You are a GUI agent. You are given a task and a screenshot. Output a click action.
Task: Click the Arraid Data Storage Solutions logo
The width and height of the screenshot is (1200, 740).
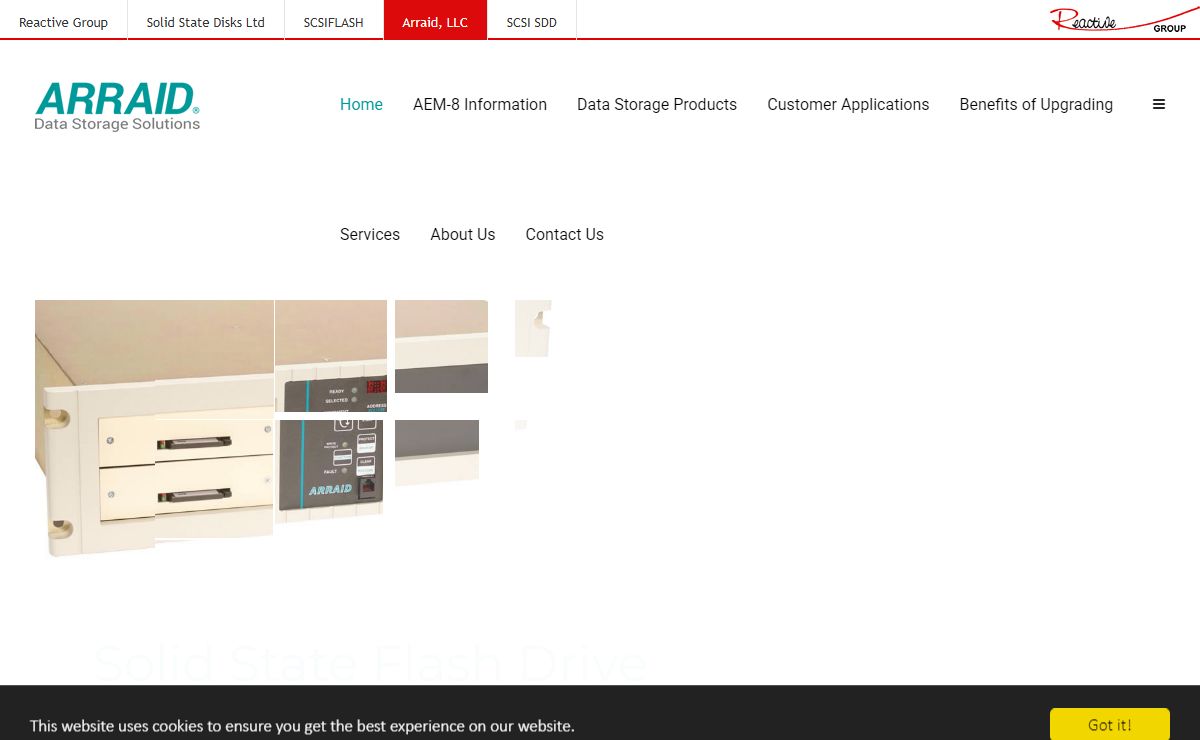[117, 106]
